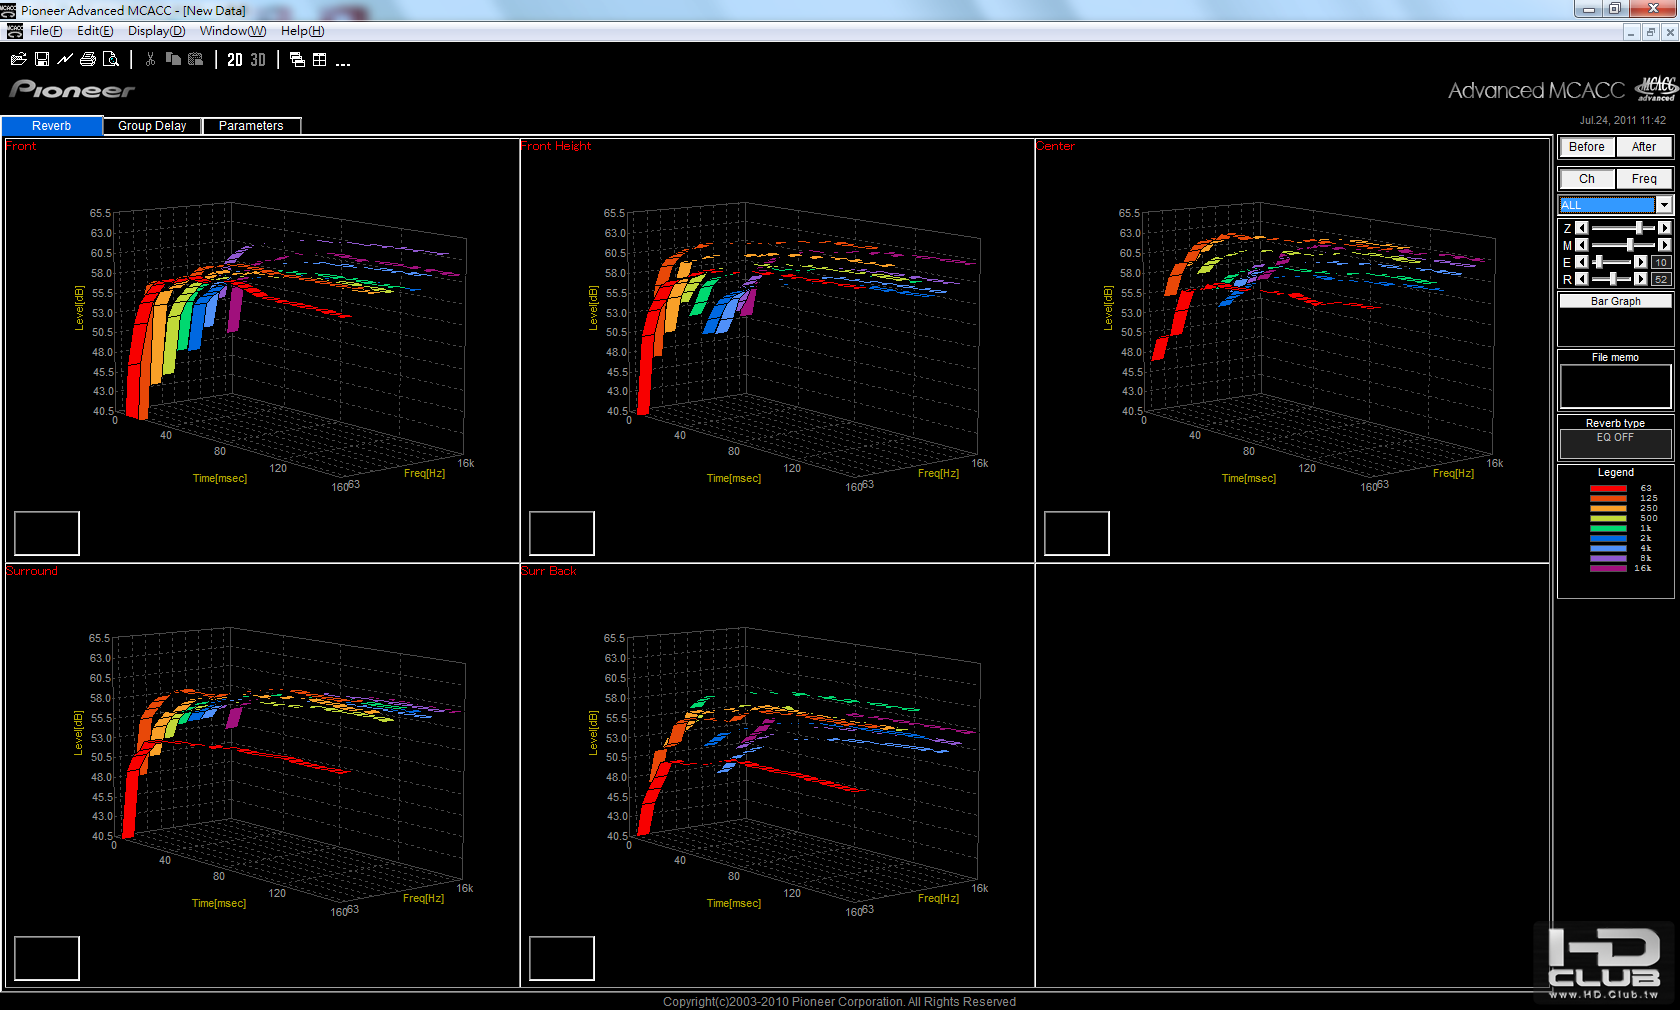
Task: Click the MCACC application icon in menu bar
Action: coord(15,31)
